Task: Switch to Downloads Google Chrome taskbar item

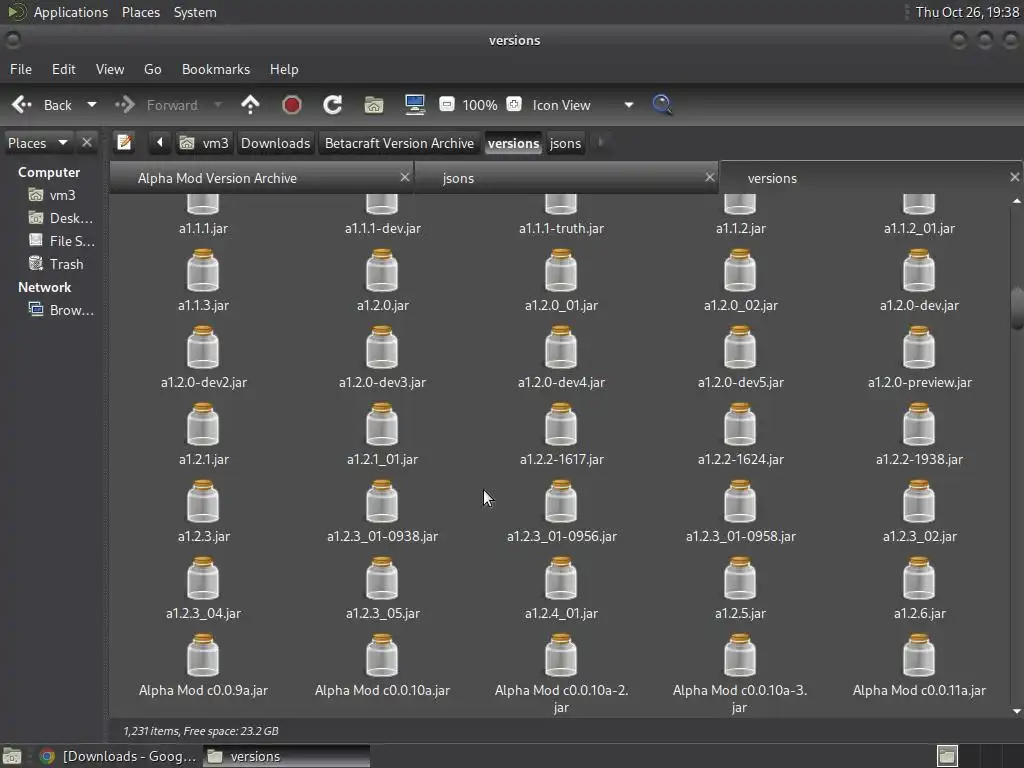Action: tap(118, 756)
